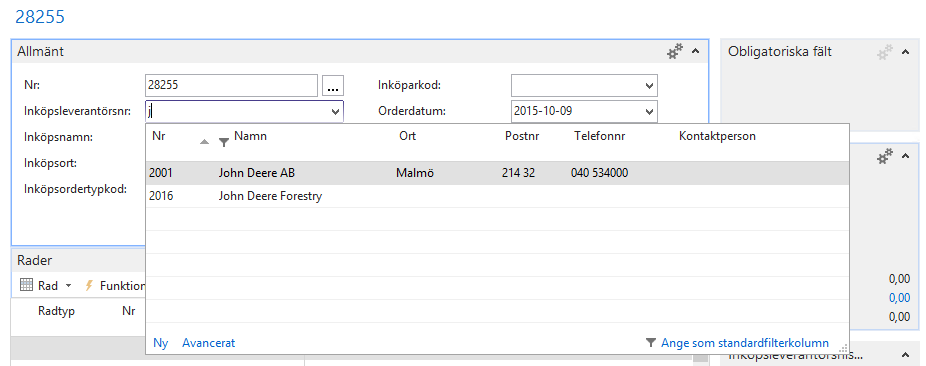Click the Kontaktperson column header
Viewport: 926px width, 366px height.
(718, 136)
